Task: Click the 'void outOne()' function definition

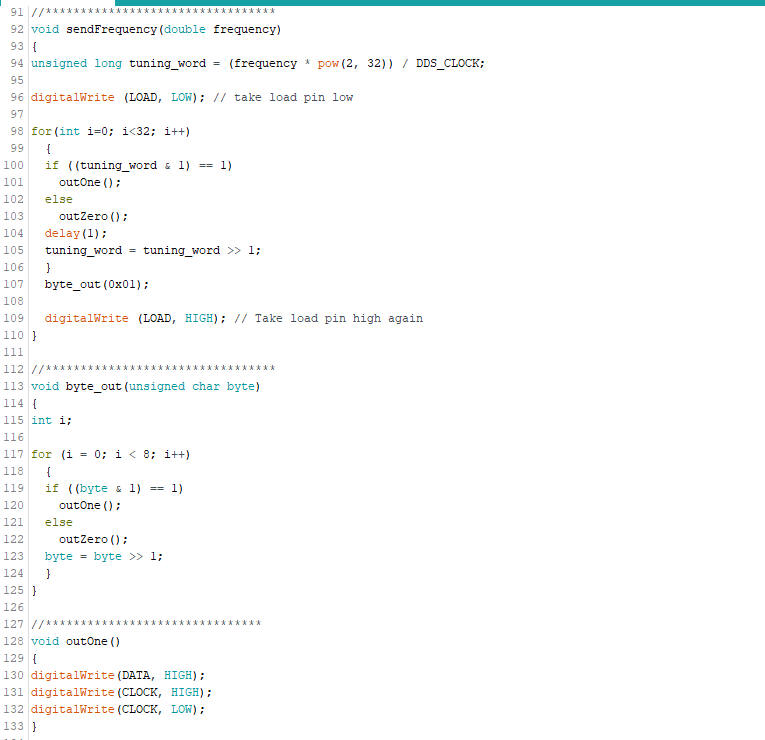Action: point(75,641)
